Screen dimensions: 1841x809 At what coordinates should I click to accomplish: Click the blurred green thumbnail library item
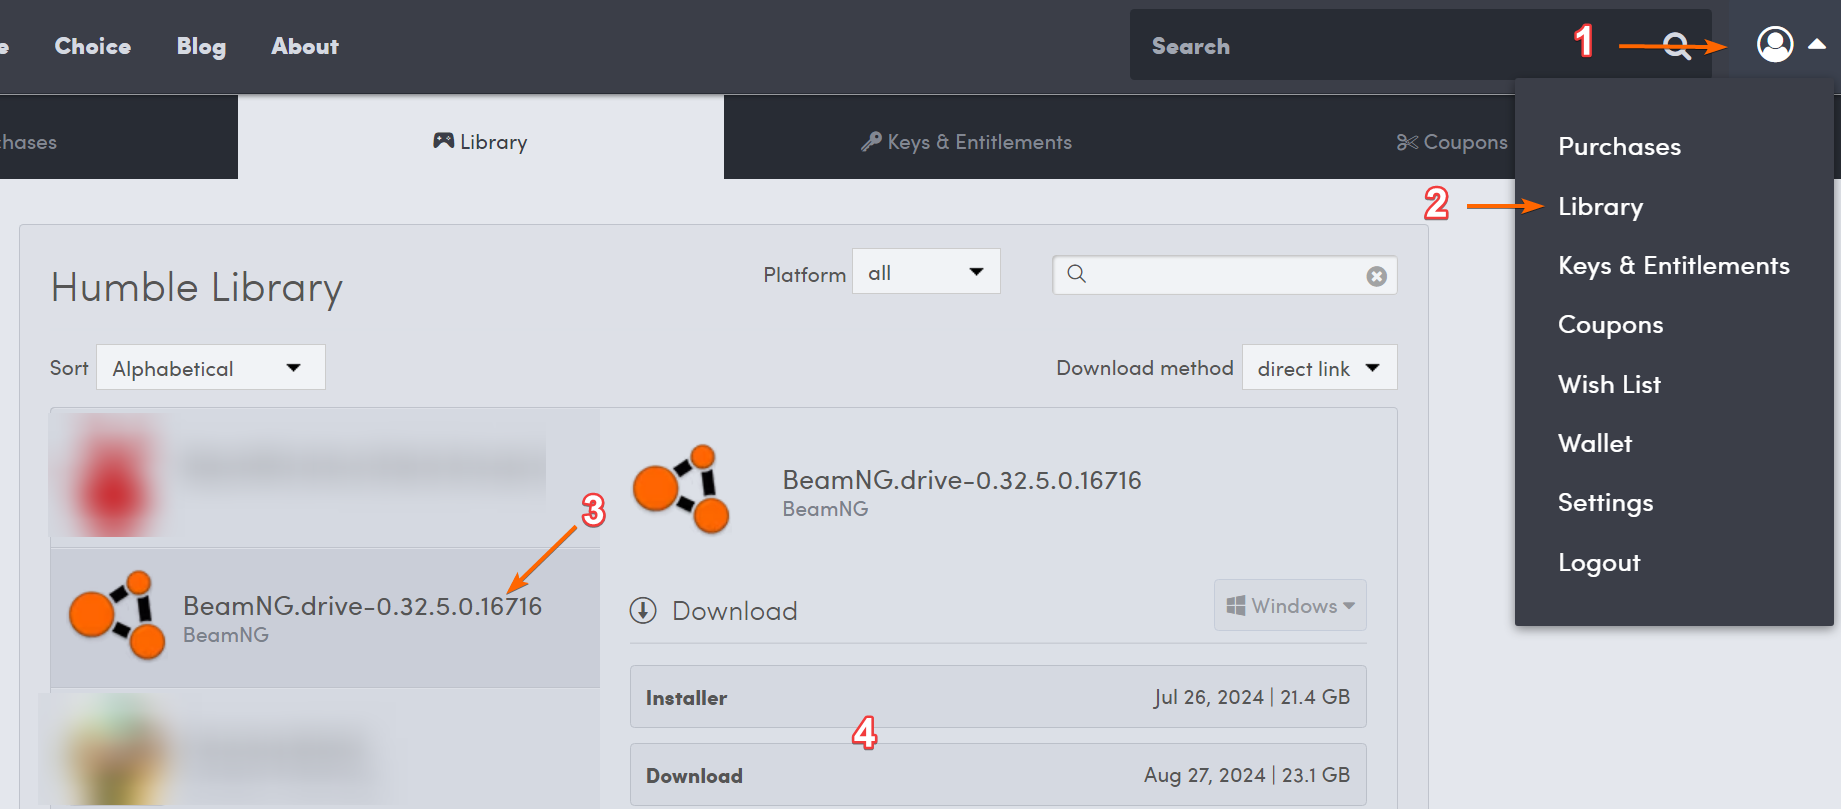pos(325,748)
